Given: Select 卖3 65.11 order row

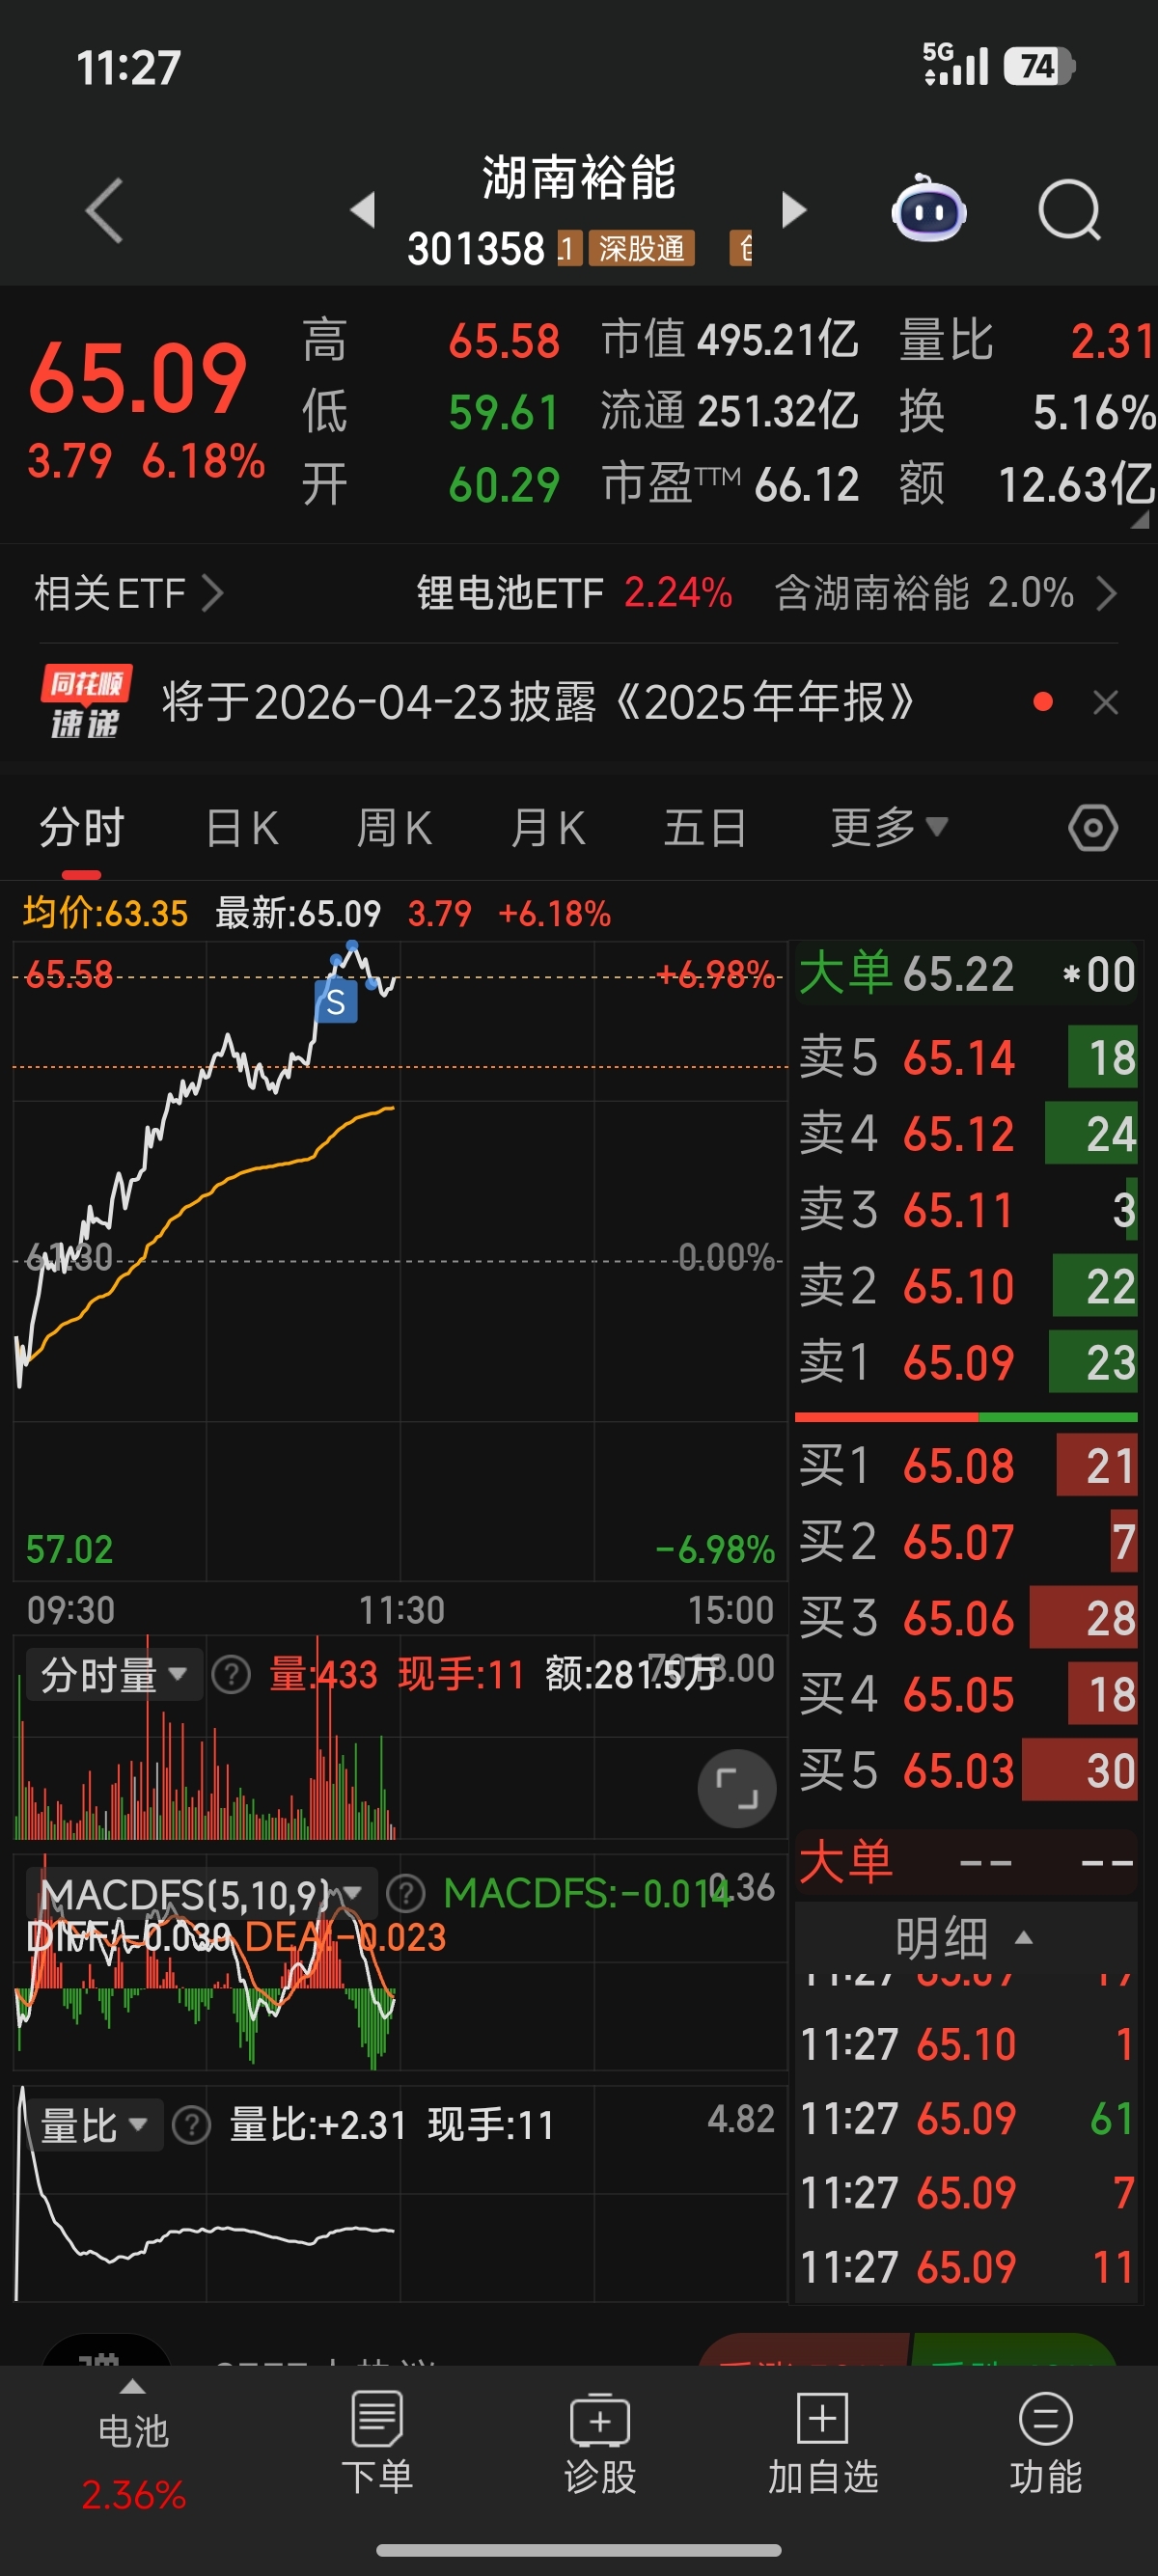Looking at the screenshot, I should tap(966, 1210).
